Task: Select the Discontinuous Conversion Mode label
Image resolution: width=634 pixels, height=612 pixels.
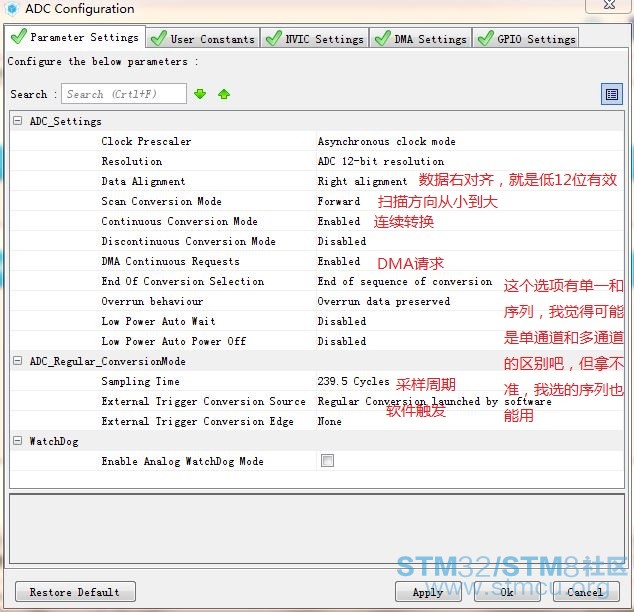Action: [188, 241]
